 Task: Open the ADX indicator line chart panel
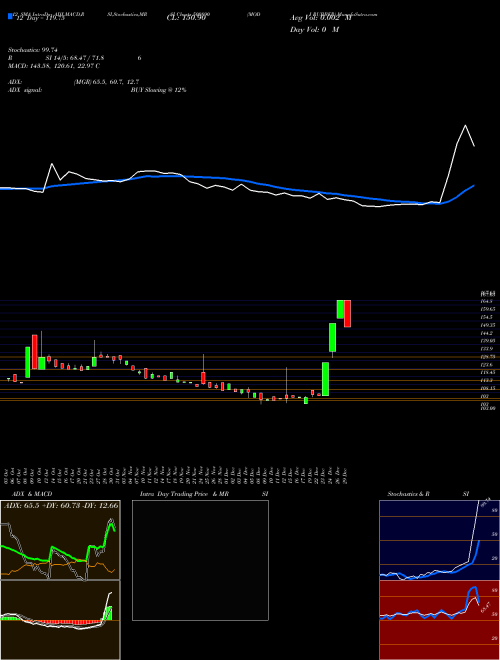click(60, 540)
